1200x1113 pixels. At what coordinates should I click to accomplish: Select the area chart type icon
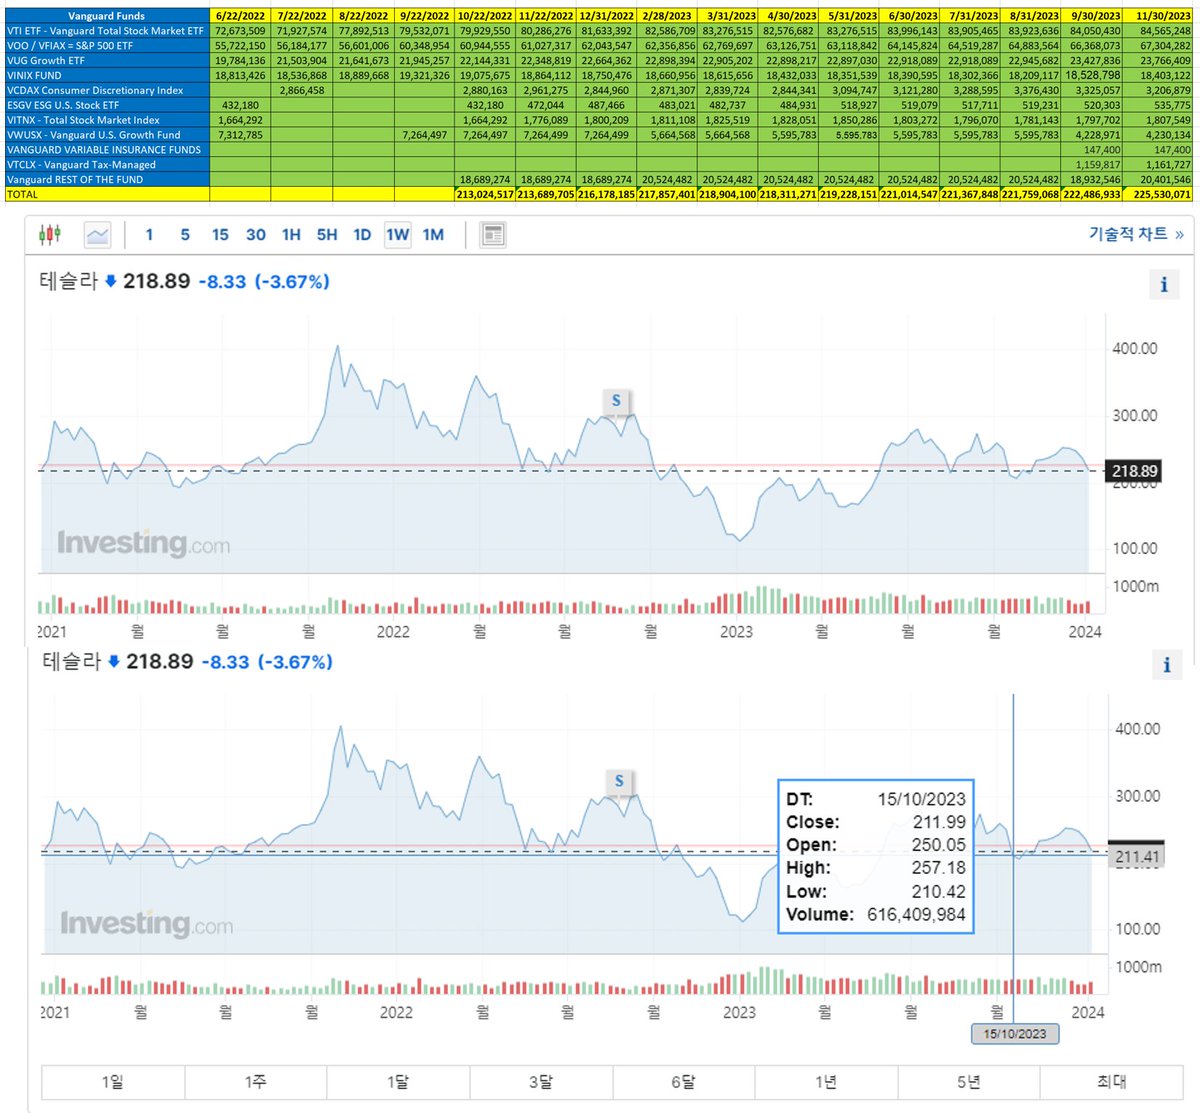pos(97,234)
